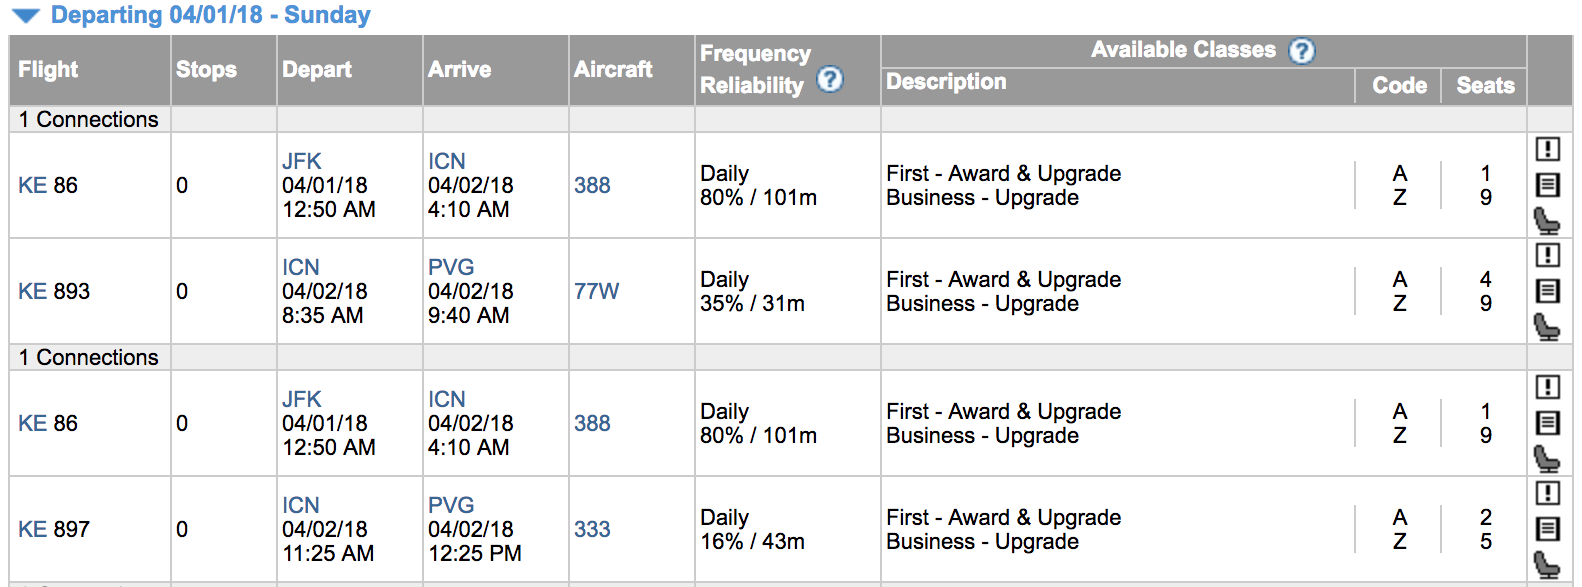This screenshot has width=1582, height=587.
Task: Open help icon beside Frequency Reliability
Action: click(x=830, y=79)
